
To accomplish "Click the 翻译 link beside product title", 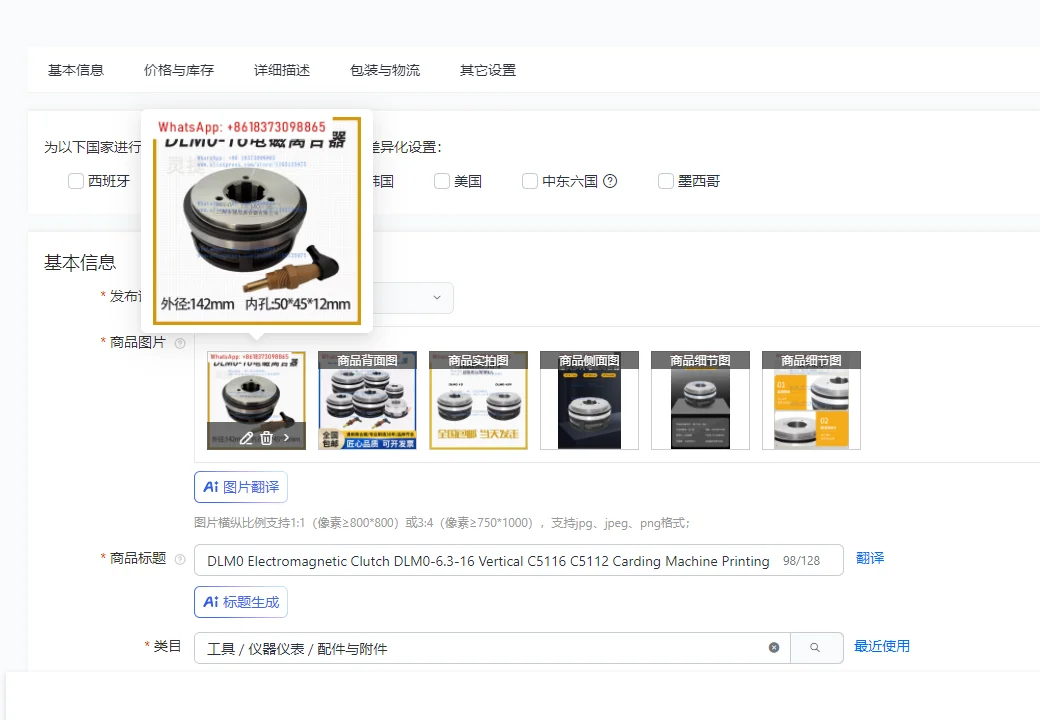I will pos(870,558).
